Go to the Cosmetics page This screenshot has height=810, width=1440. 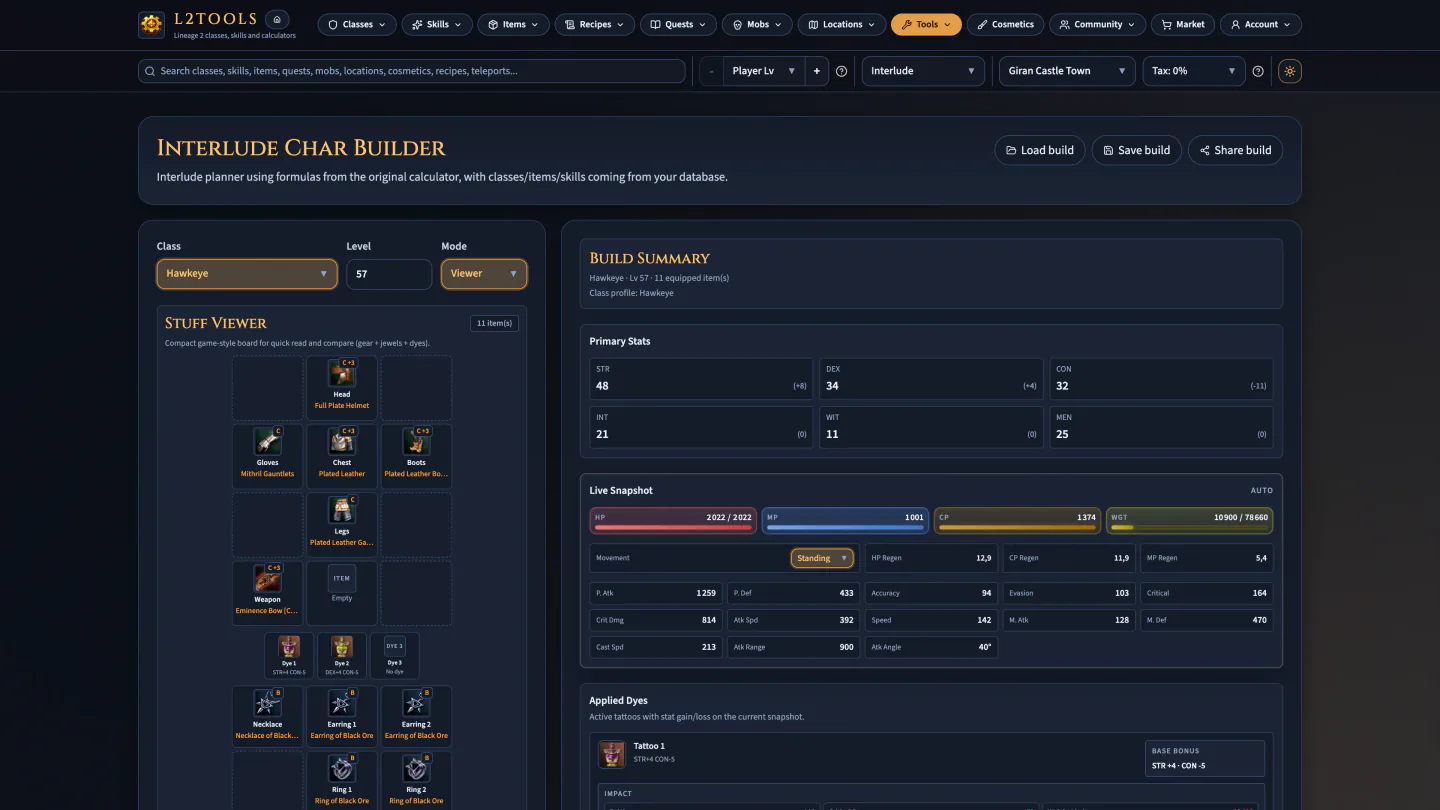point(1005,24)
